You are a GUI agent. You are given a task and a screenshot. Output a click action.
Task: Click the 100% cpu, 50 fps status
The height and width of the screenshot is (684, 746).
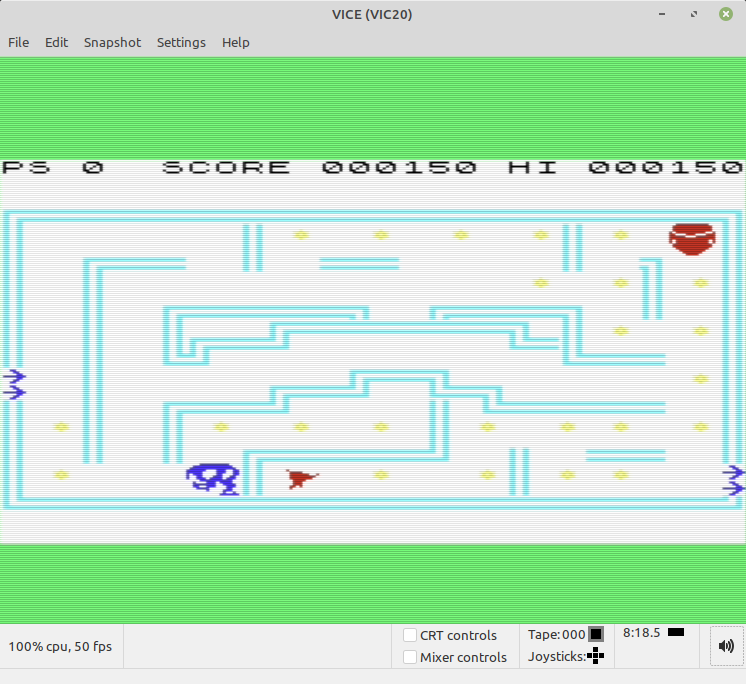60,646
